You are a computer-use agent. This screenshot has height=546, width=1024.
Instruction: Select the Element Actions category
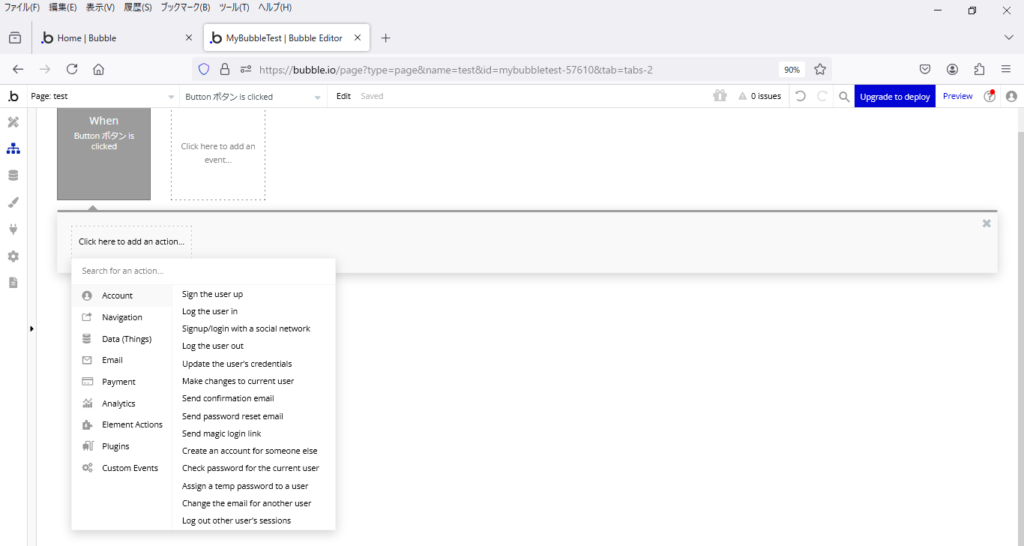121,425
